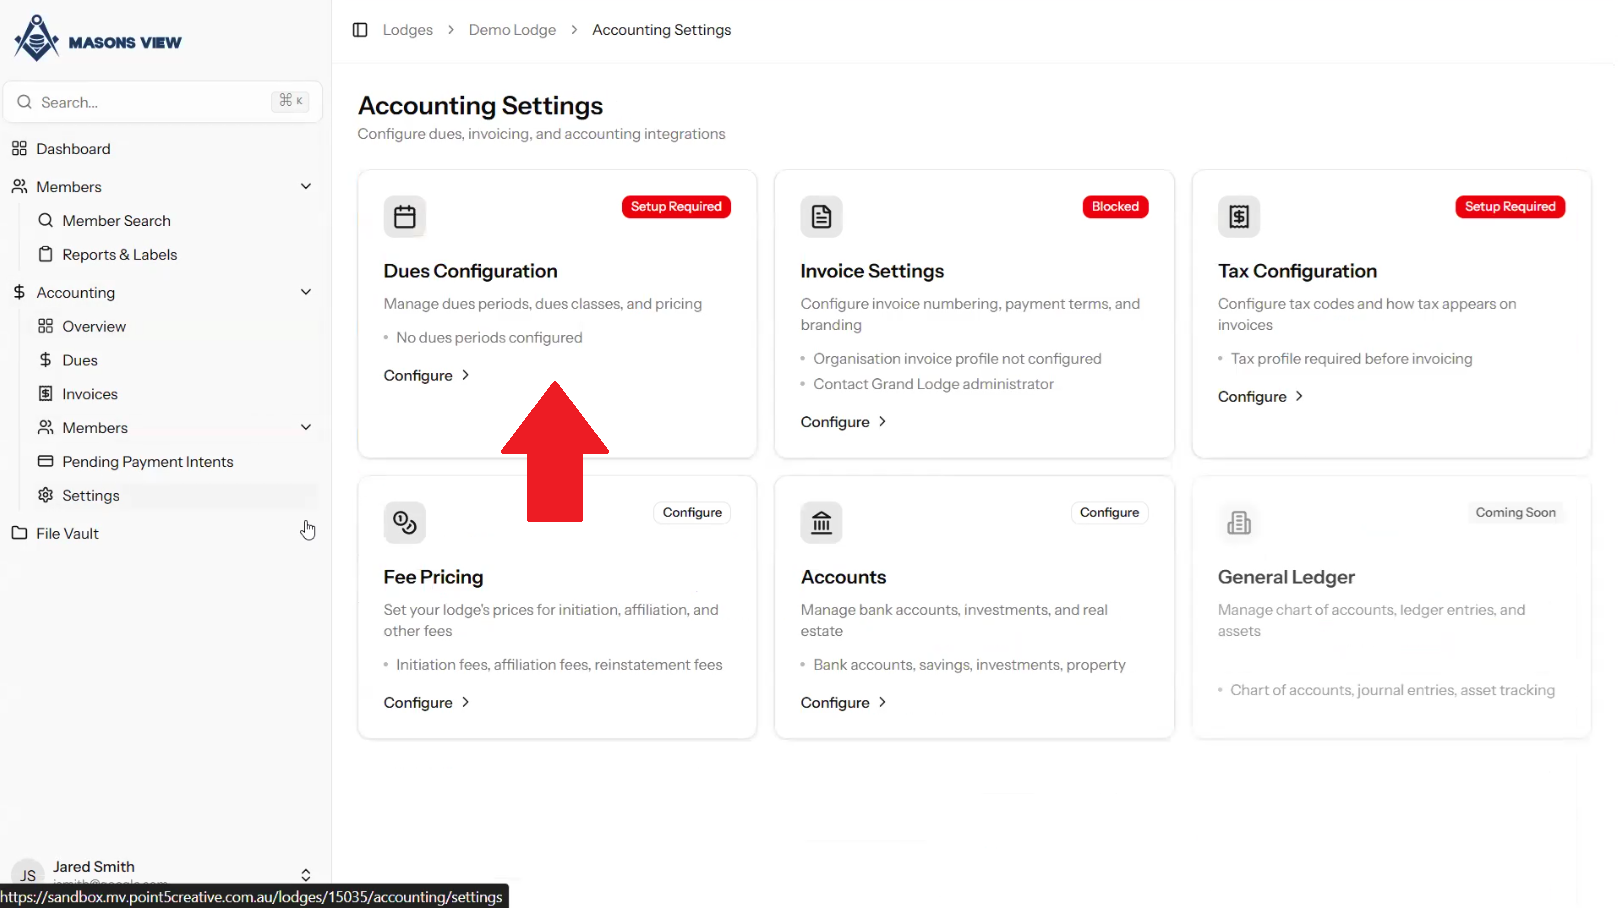Open the Invoices sidebar item

point(90,394)
